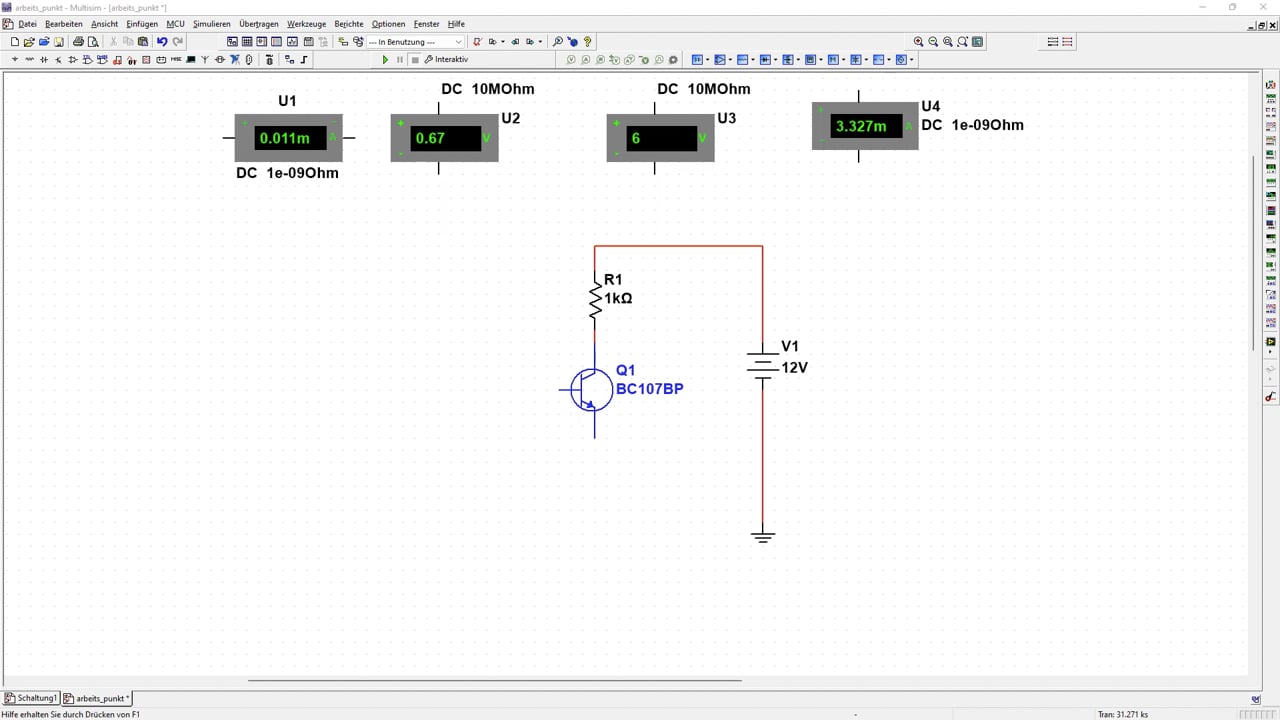The width and height of the screenshot is (1280, 720).
Task: Open the LabVIEW instrument icon
Action: click(1271, 341)
